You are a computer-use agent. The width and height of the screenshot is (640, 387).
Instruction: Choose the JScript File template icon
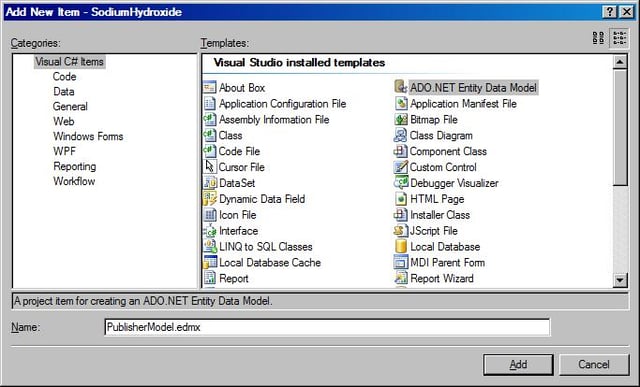(x=401, y=231)
